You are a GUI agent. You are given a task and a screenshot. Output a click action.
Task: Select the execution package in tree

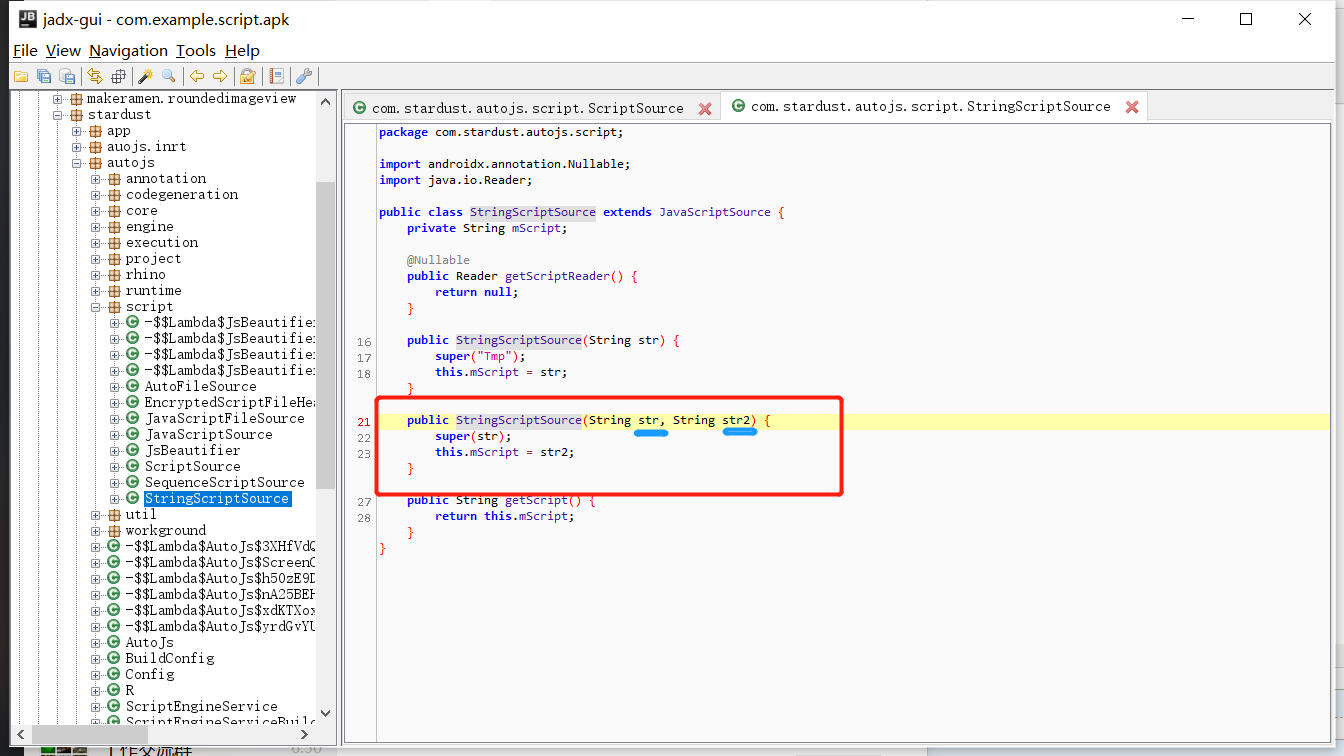click(x=162, y=243)
